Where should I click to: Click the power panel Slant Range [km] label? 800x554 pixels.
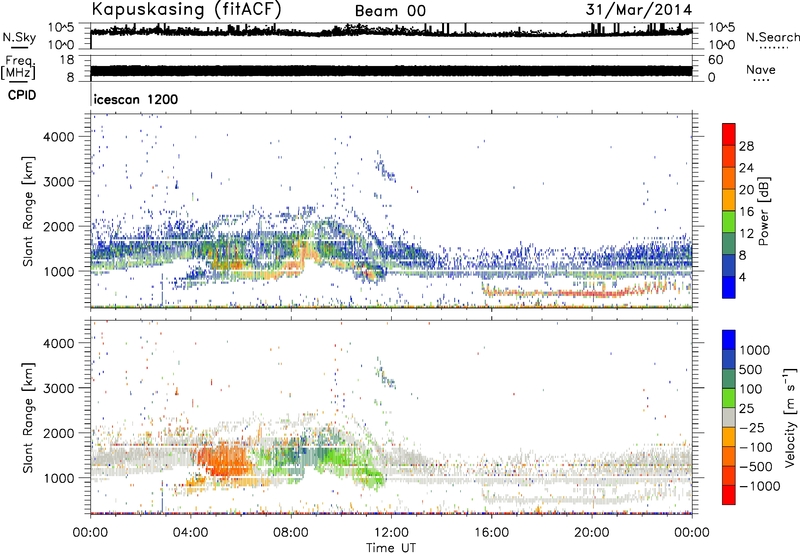(x=28, y=211)
